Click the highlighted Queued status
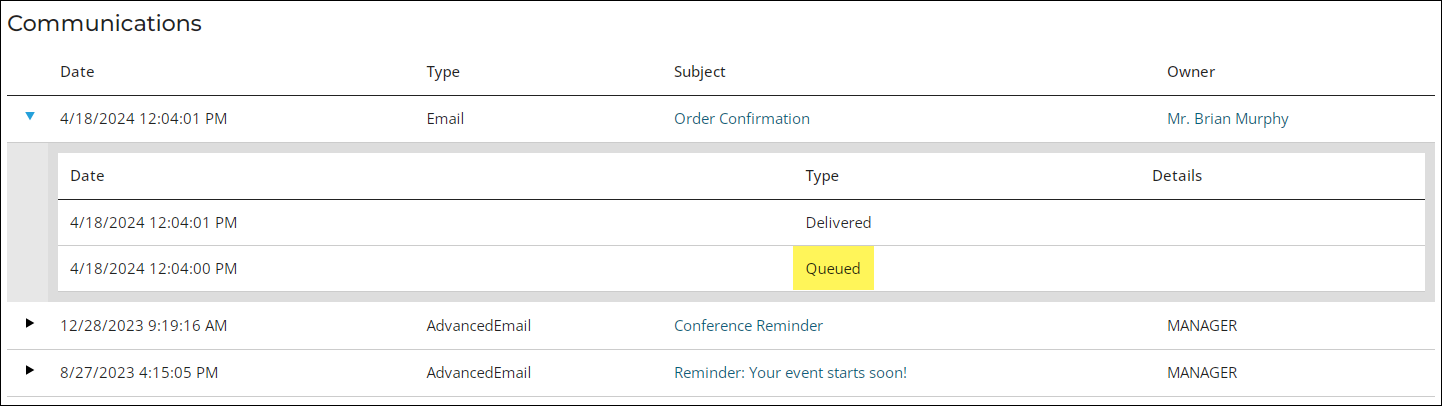The image size is (1442, 406). [833, 268]
